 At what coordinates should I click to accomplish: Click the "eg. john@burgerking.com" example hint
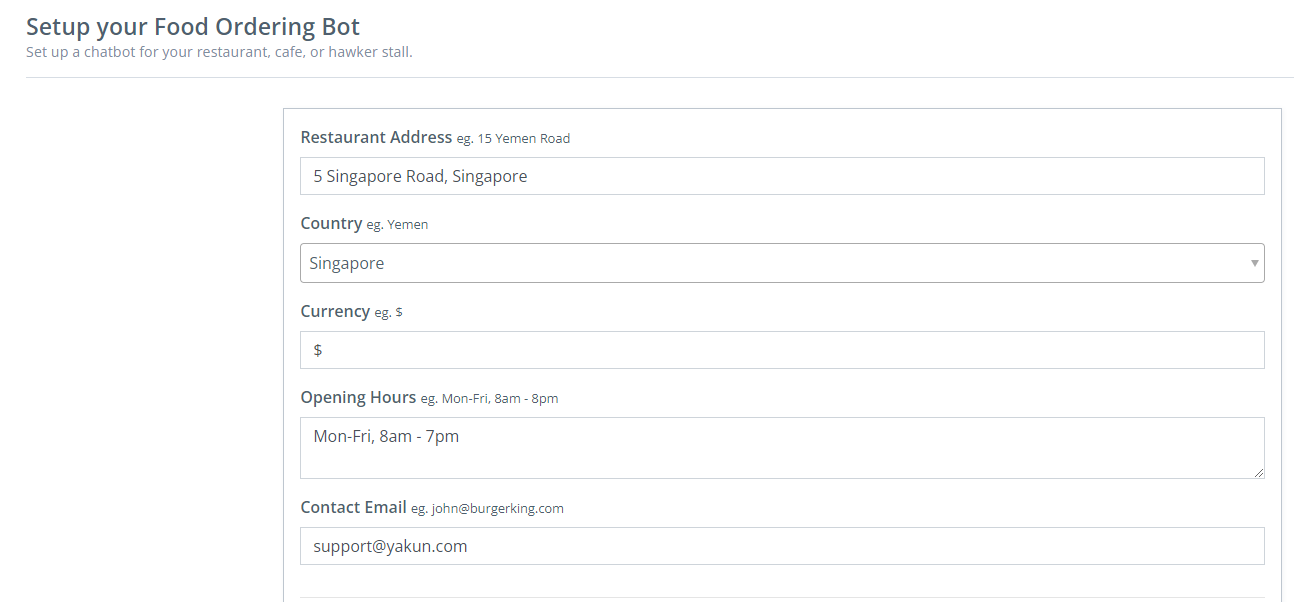(487, 509)
